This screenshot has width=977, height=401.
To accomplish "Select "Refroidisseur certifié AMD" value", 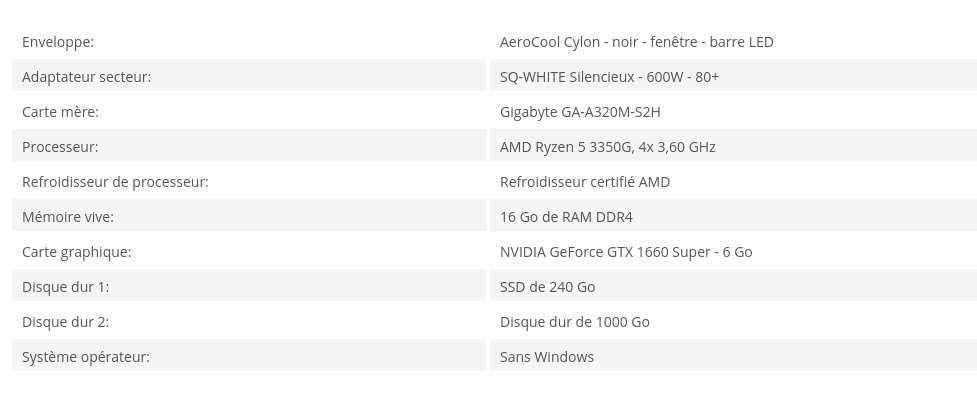I will point(585,182).
